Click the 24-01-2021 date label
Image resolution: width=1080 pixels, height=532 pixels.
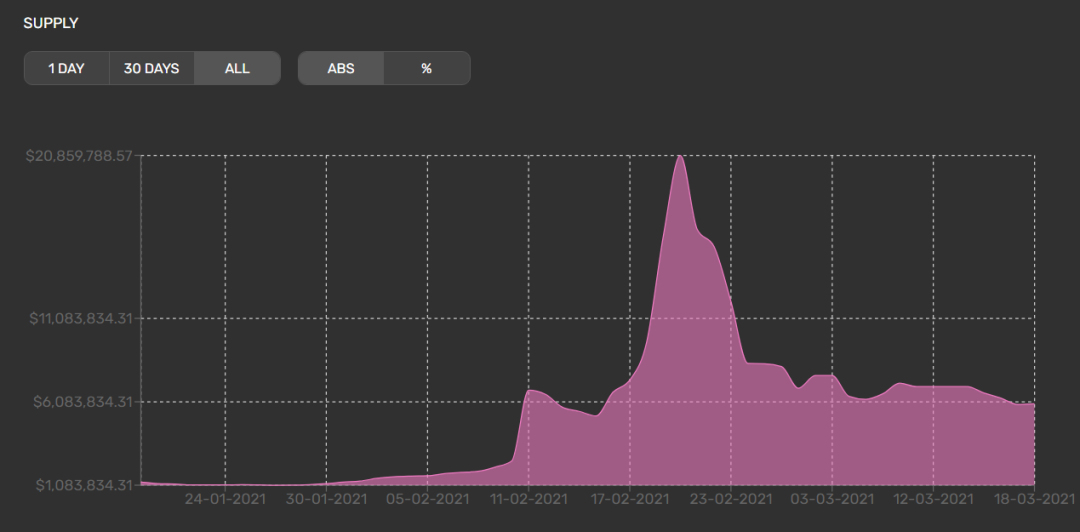225,499
